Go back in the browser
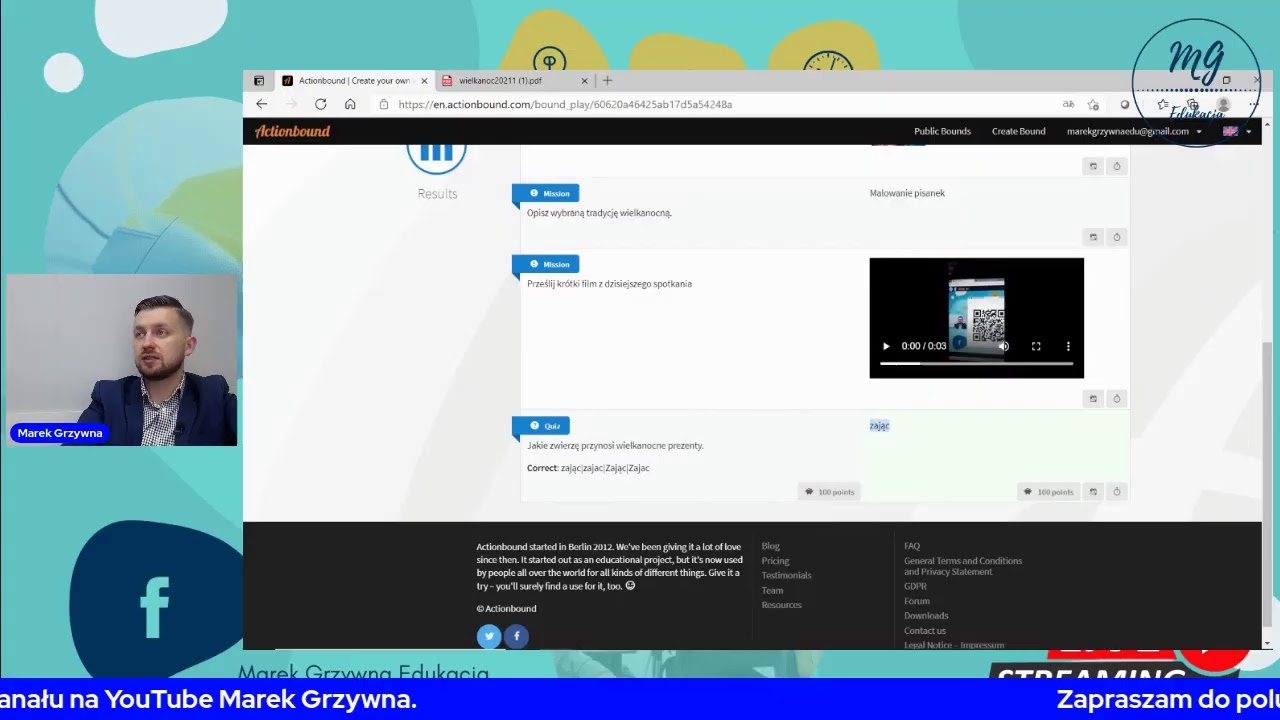 coord(261,104)
